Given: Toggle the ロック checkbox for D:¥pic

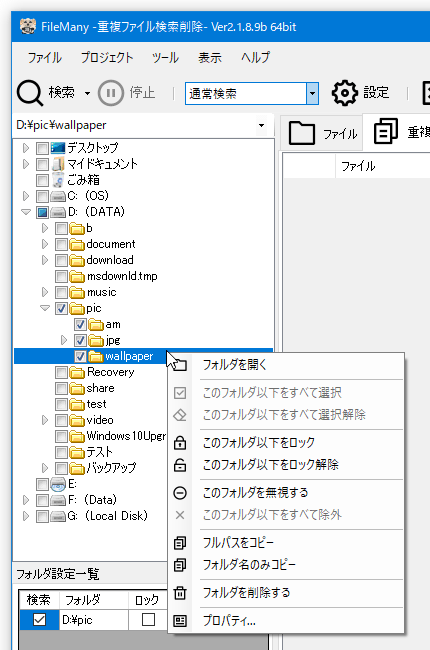Looking at the screenshot, I should point(148,620).
